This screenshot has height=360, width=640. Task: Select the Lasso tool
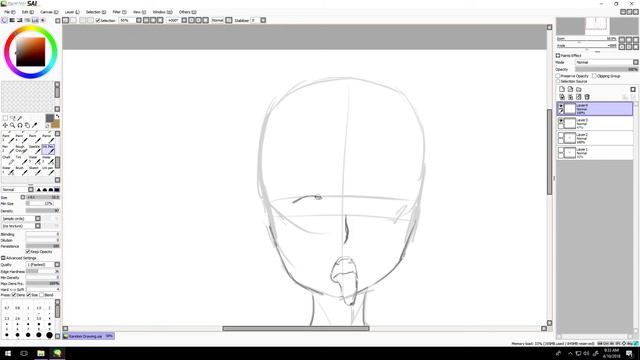click(x=13, y=118)
